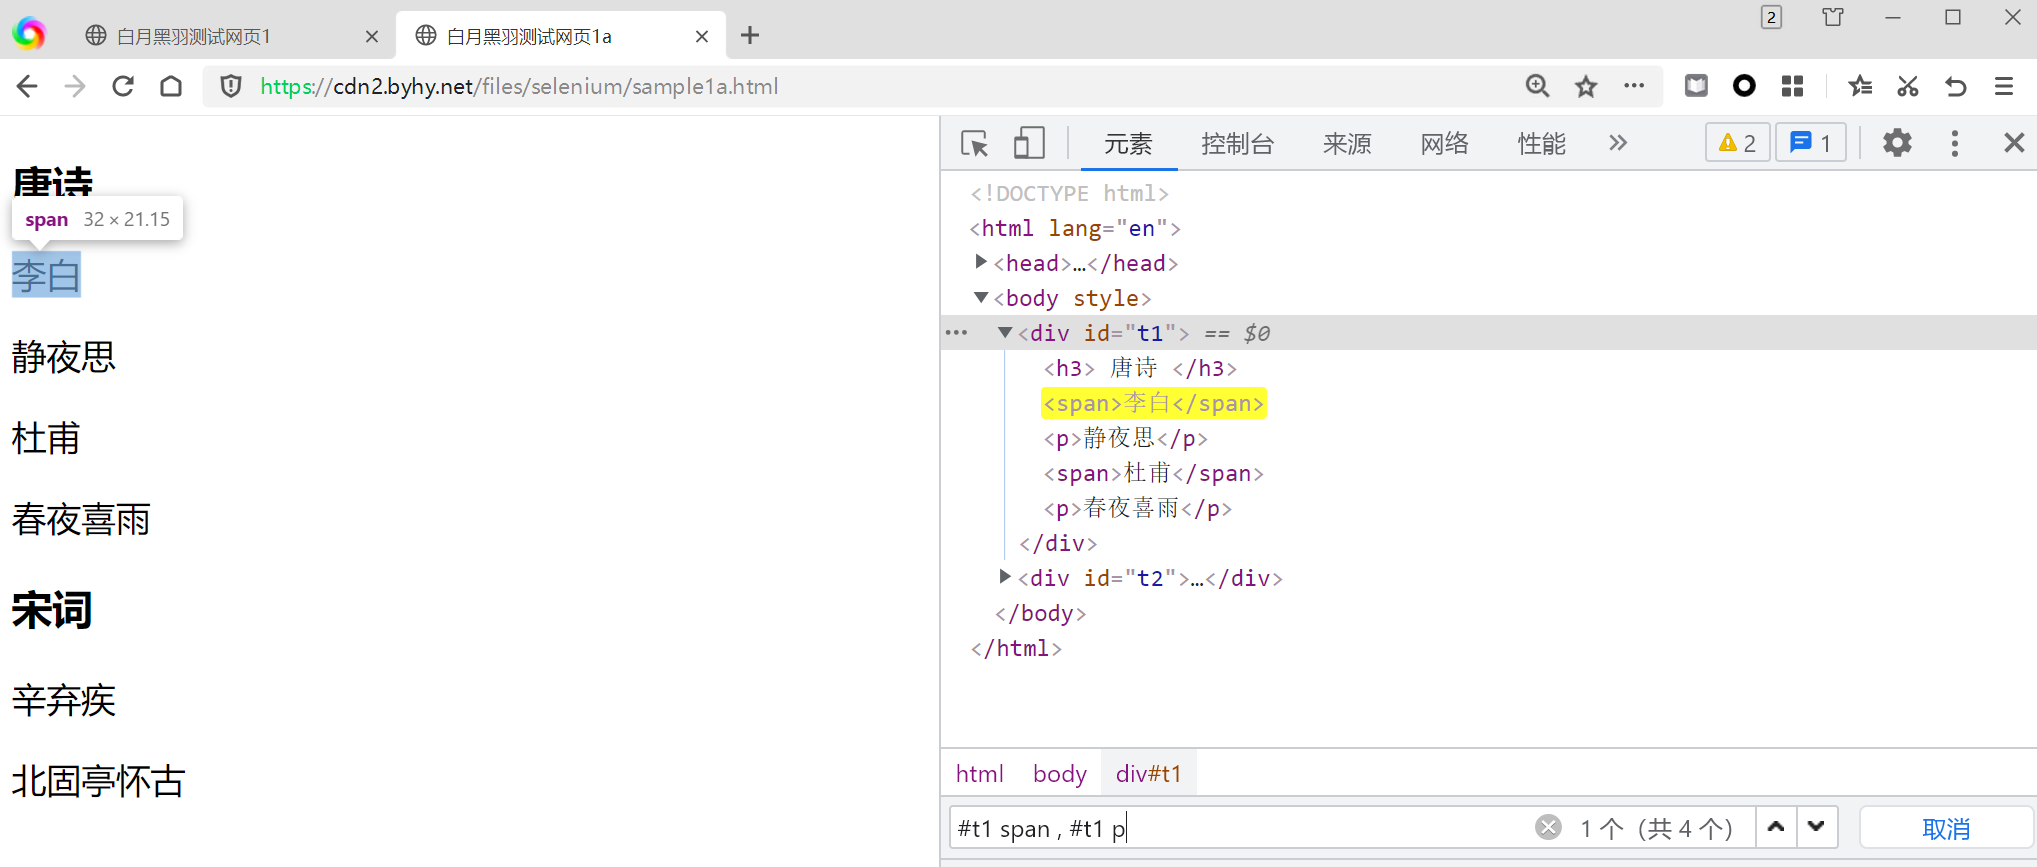Switch to the 元素 tab

pos(1128,144)
